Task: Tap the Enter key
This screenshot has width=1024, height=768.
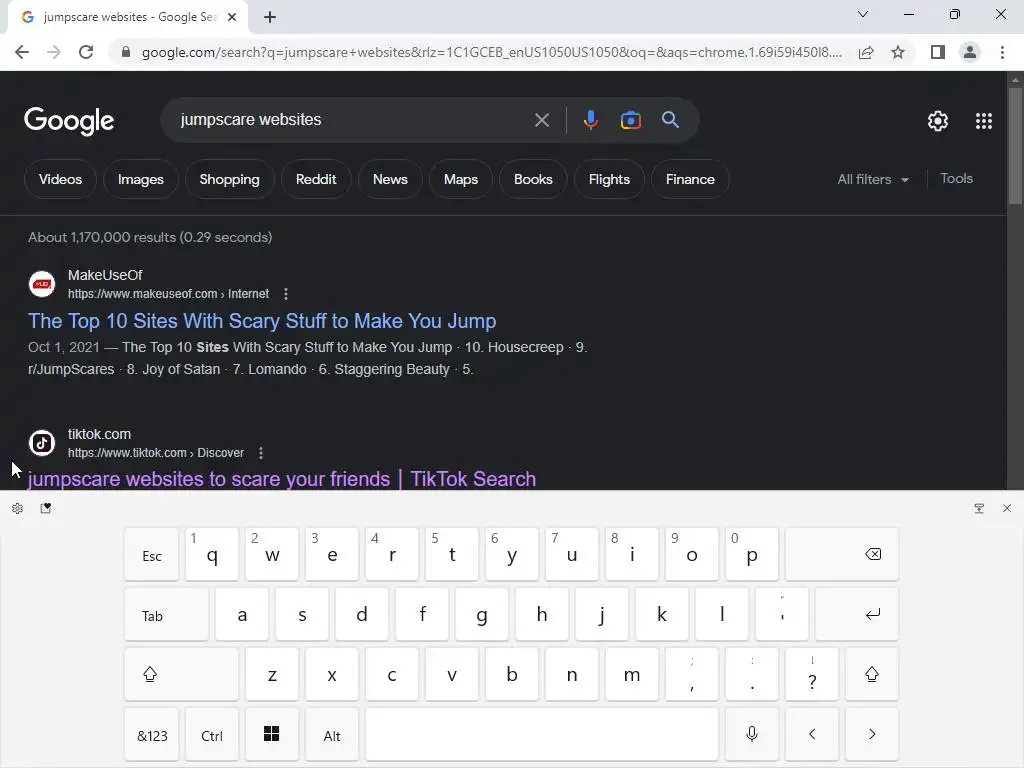Action: tap(857, 615)
